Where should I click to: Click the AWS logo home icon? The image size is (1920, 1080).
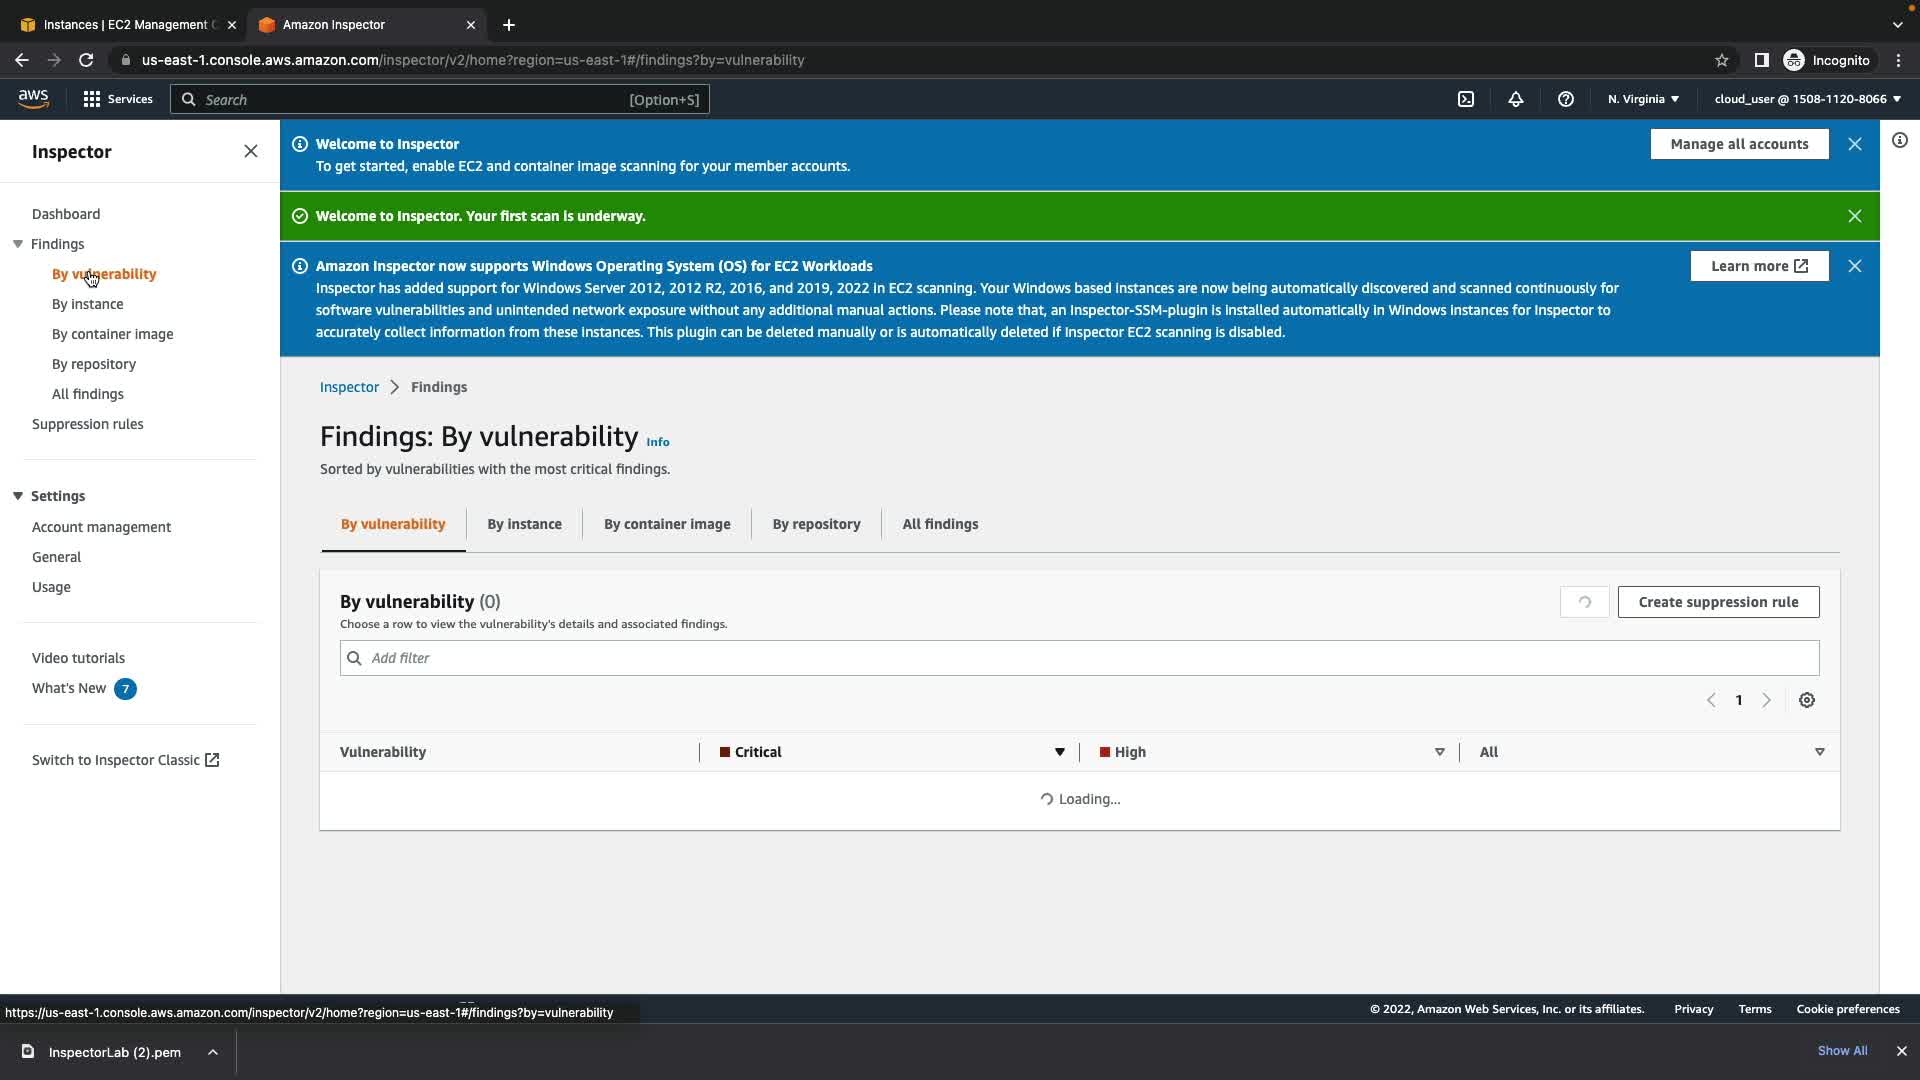click(33, 98)
